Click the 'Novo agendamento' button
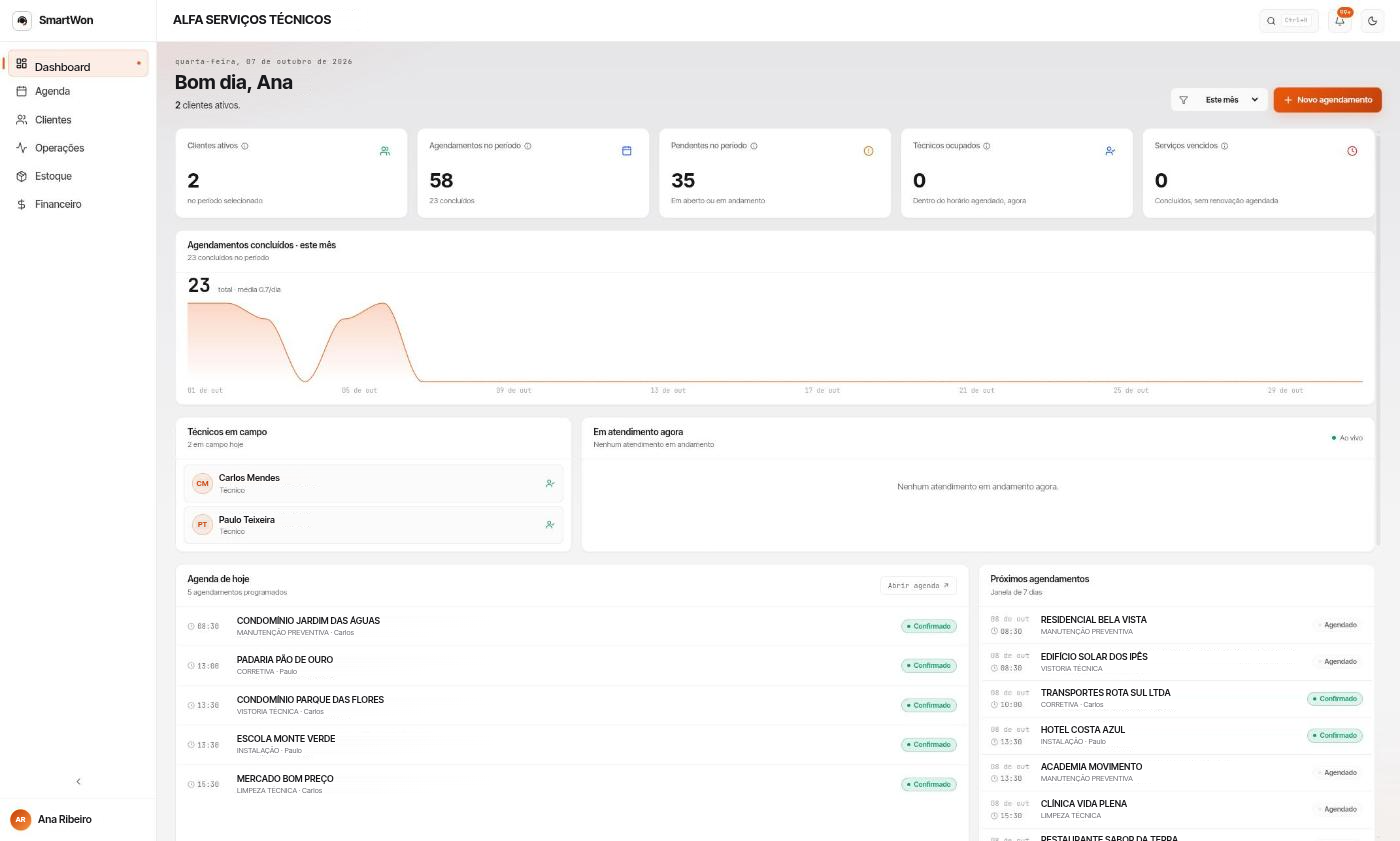 coord(1327,100)
